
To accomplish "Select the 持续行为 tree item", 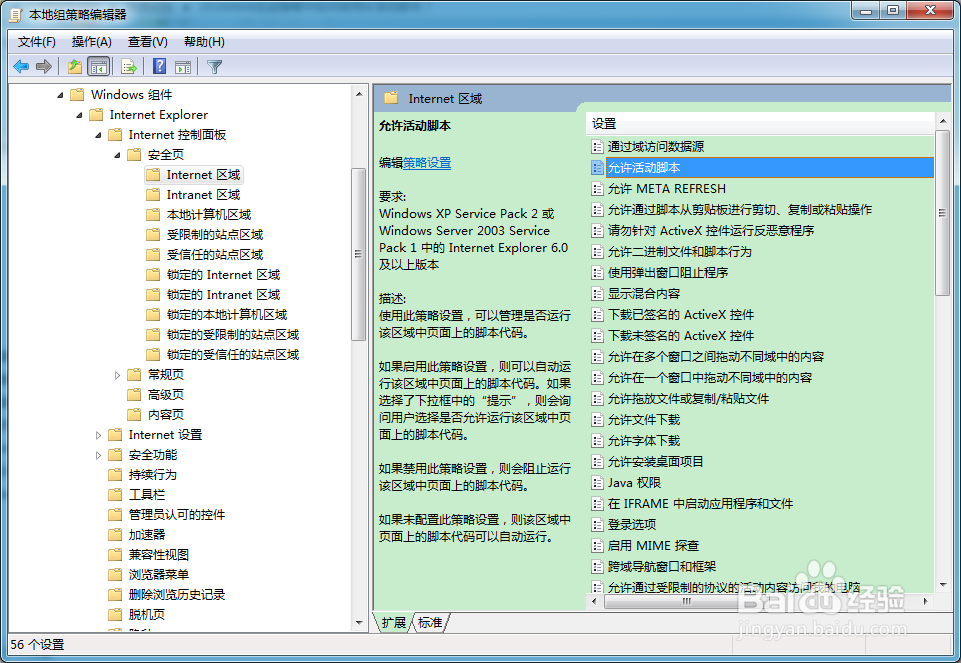I will 153,475.
